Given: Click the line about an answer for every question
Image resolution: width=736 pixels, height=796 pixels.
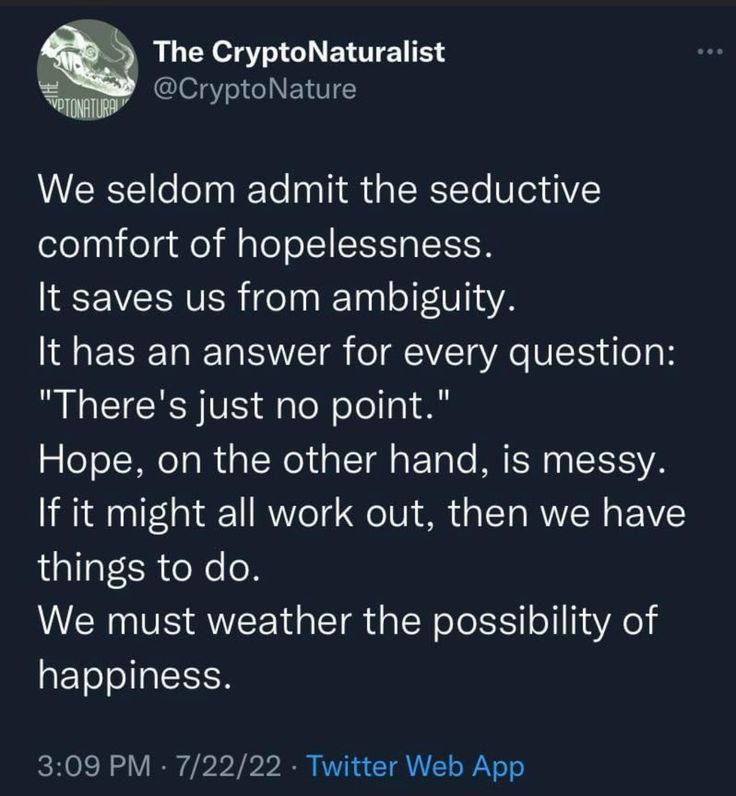Looking at the screenshot, I should [355, 351].
